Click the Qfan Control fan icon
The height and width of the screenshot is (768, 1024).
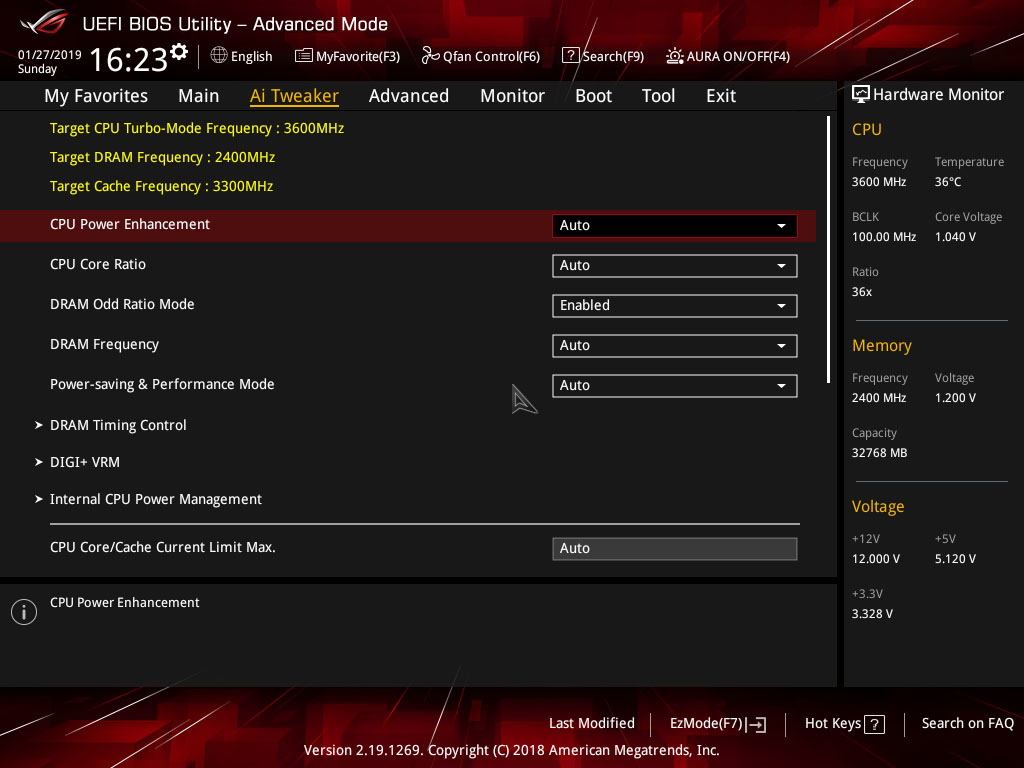430,56
